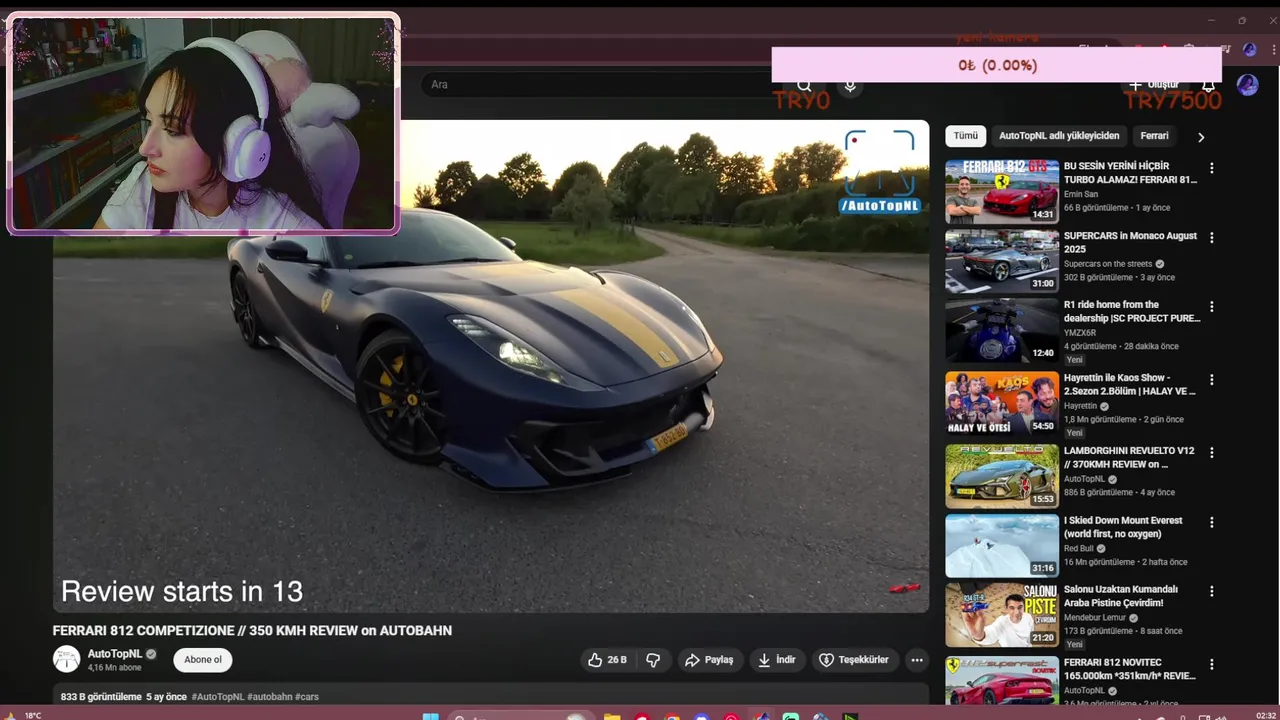Open the Ferrari 812 GTS thumbnail by Emin San
This screenshot has width=1280, height=720.
click(1002, 191)
